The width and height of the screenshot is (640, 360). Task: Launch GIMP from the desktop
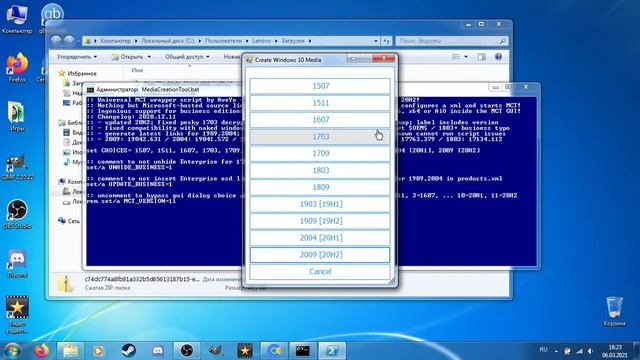coord(17,167)
